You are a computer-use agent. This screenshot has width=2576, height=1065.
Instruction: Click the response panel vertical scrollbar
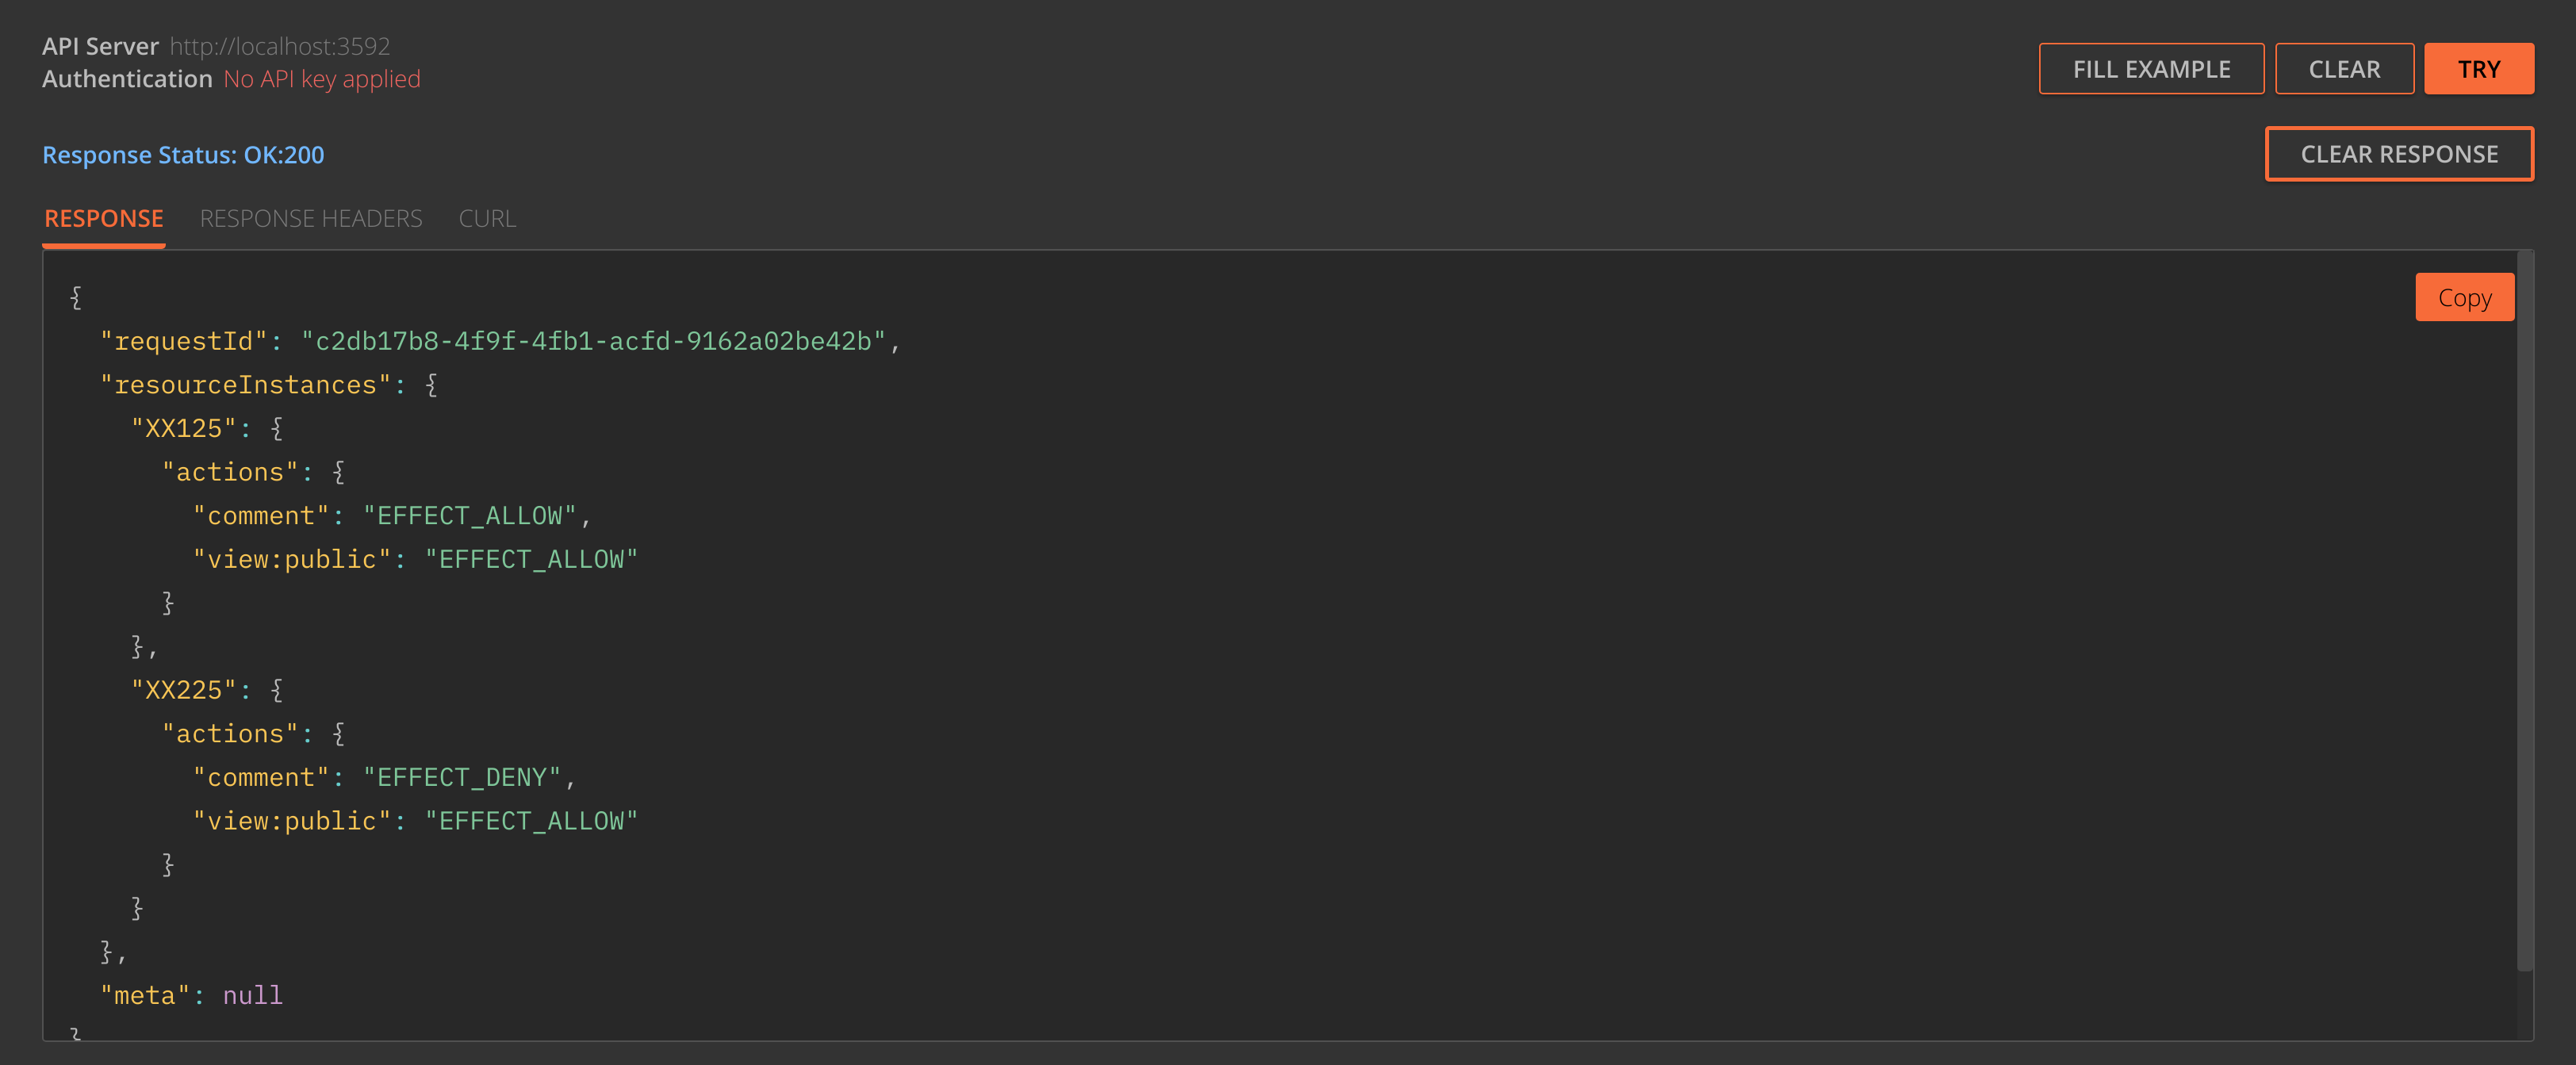(2524, 611)
